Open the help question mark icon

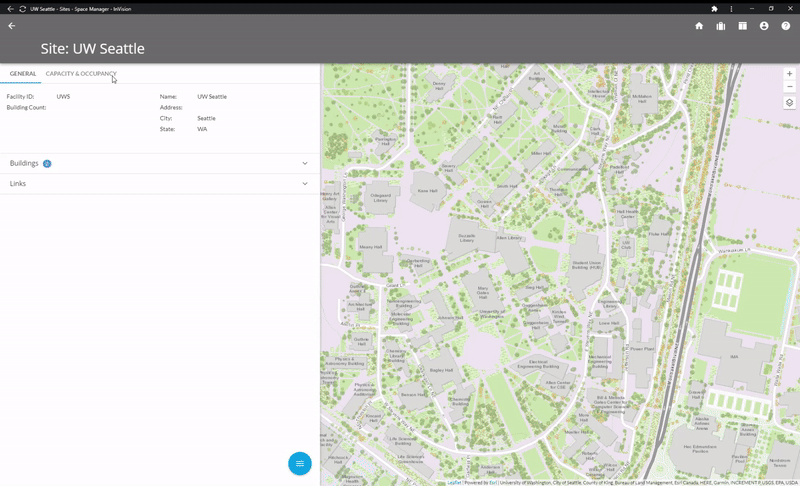(786, 26)
